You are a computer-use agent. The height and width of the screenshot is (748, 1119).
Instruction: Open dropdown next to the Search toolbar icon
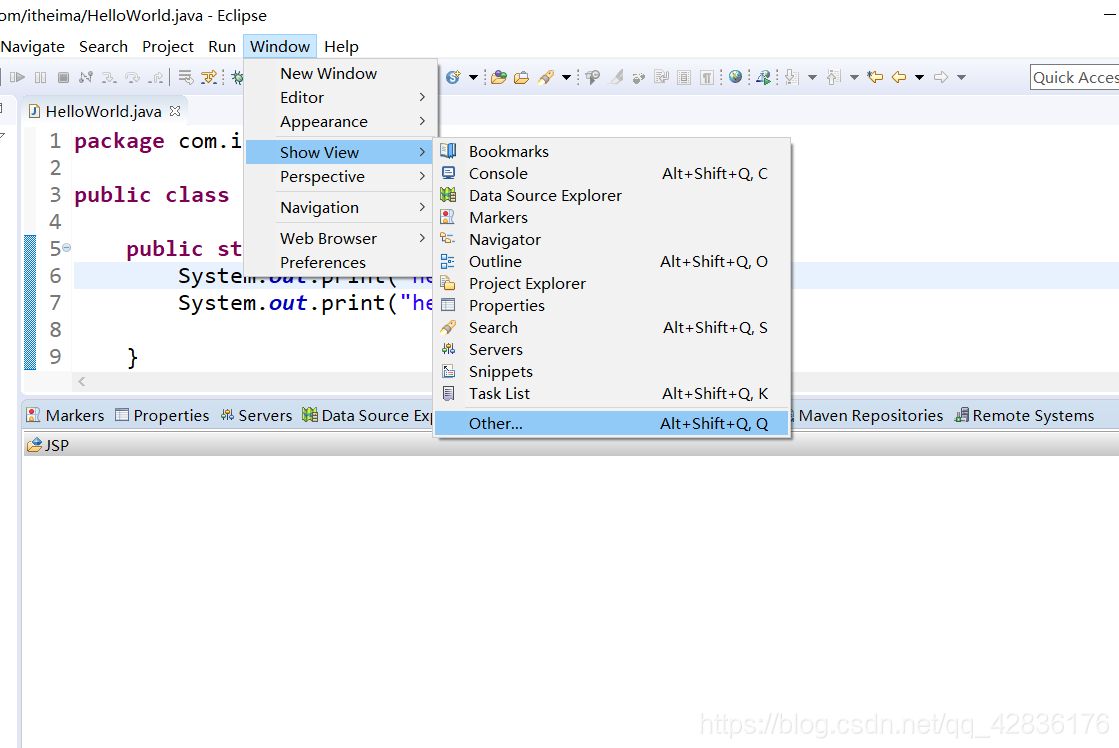(x=566, y=77)
